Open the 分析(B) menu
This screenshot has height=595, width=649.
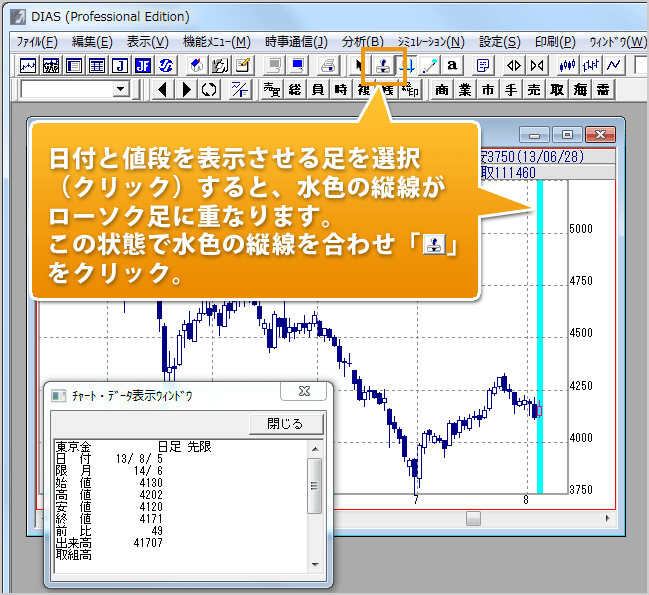pyautogui.click(x=362, y=41)
